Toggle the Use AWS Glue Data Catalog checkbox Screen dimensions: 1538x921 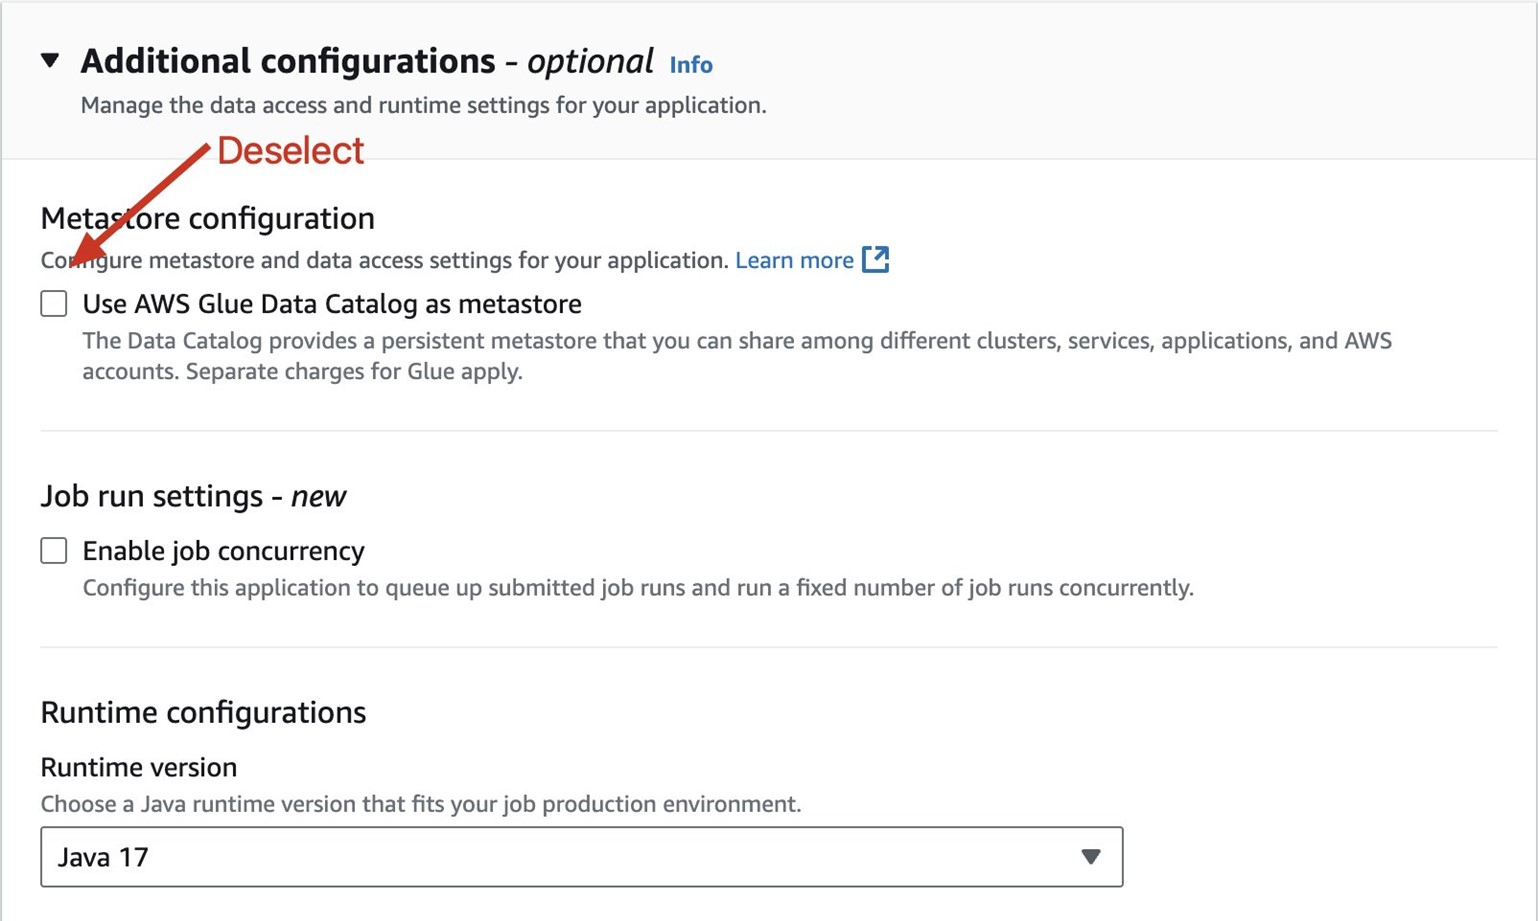(x=54, y=303)
